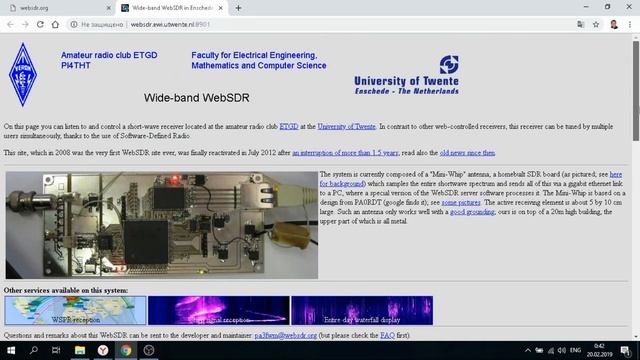Open the battery status tray icon
The height and width of the screenshot is (360, 640).
(539, 350)
